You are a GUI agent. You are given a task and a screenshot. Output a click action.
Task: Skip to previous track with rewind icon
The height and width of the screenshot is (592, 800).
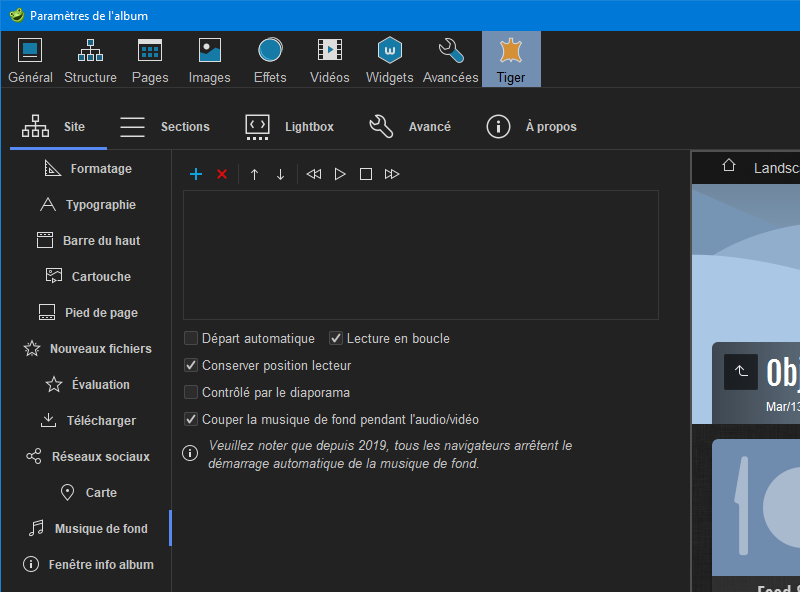(314, 174)
